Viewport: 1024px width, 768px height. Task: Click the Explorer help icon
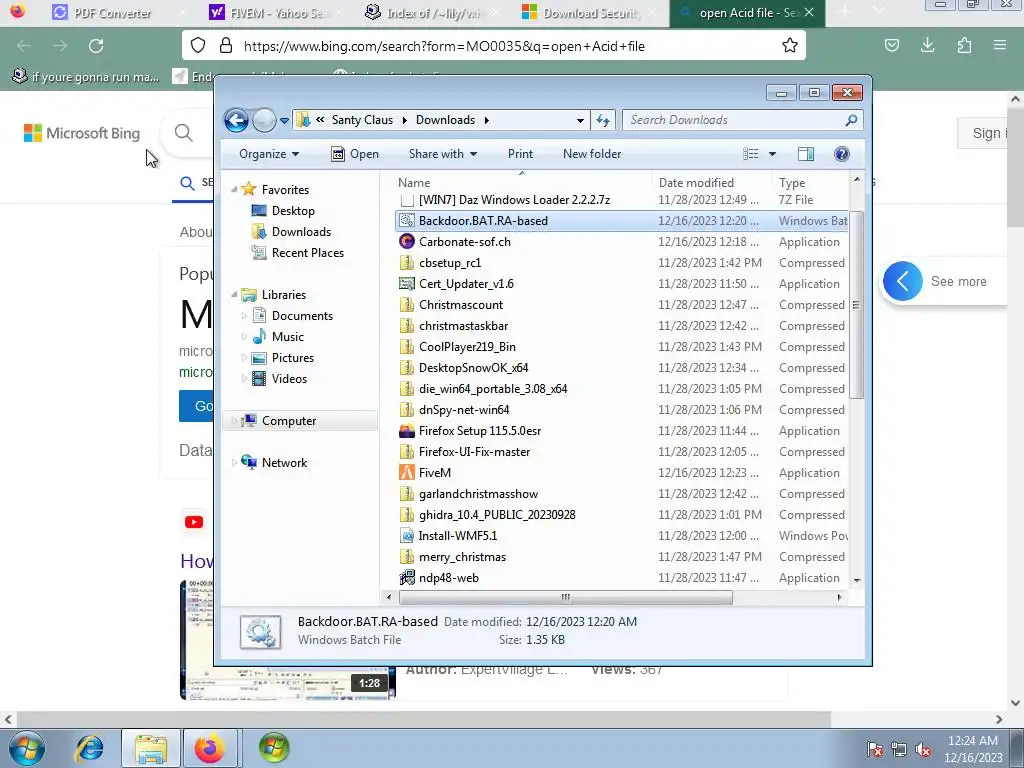click(x=842, y=154)
